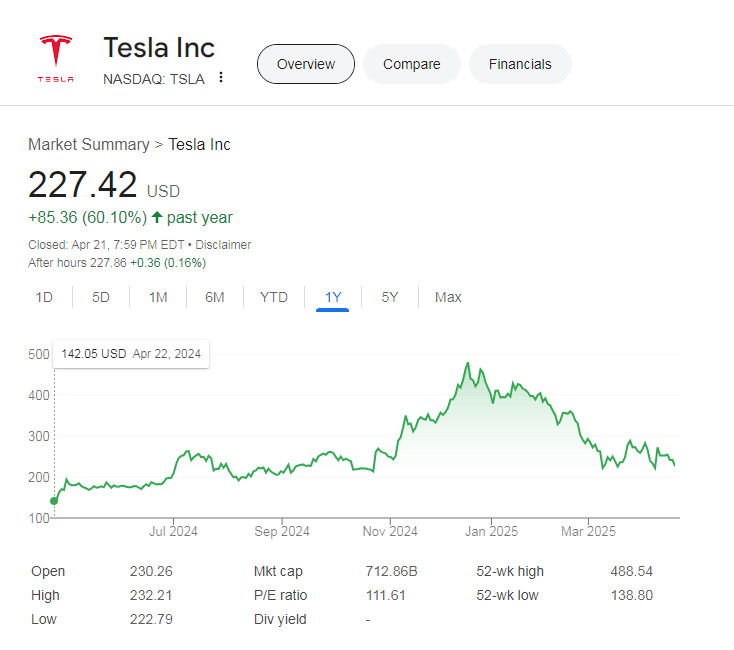Open the three-dot options menu beside TSLA
This screenshot has height=650, width=734.
pyautogui.click(x=221, y=78)
